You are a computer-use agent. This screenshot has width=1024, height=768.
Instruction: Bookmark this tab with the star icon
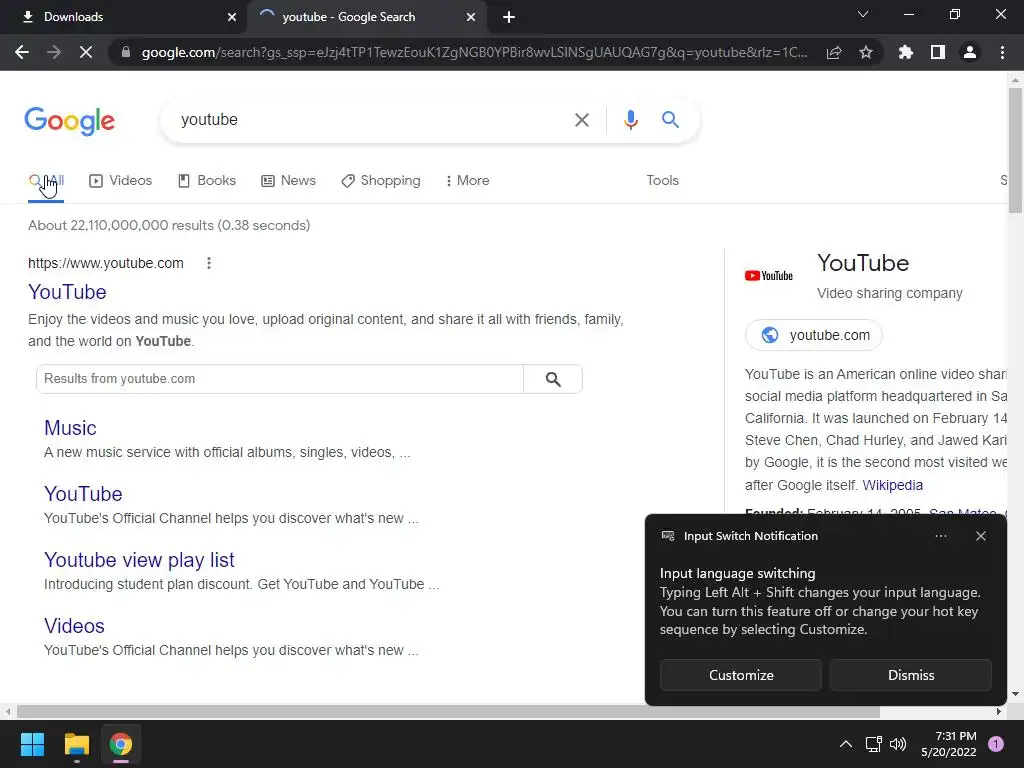coord(866,52)
